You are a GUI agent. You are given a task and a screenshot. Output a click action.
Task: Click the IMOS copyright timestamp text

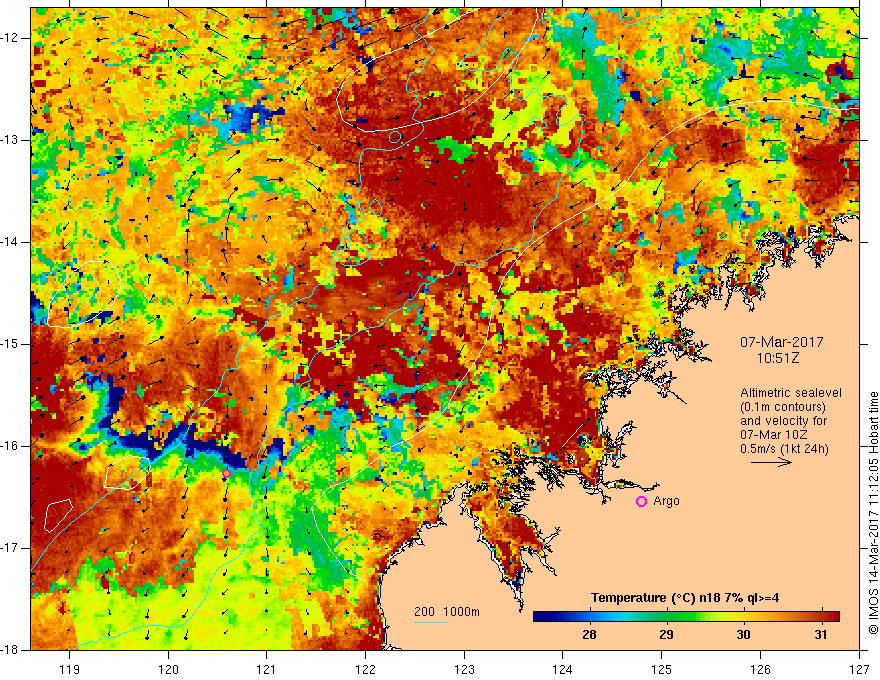point(873,513)
